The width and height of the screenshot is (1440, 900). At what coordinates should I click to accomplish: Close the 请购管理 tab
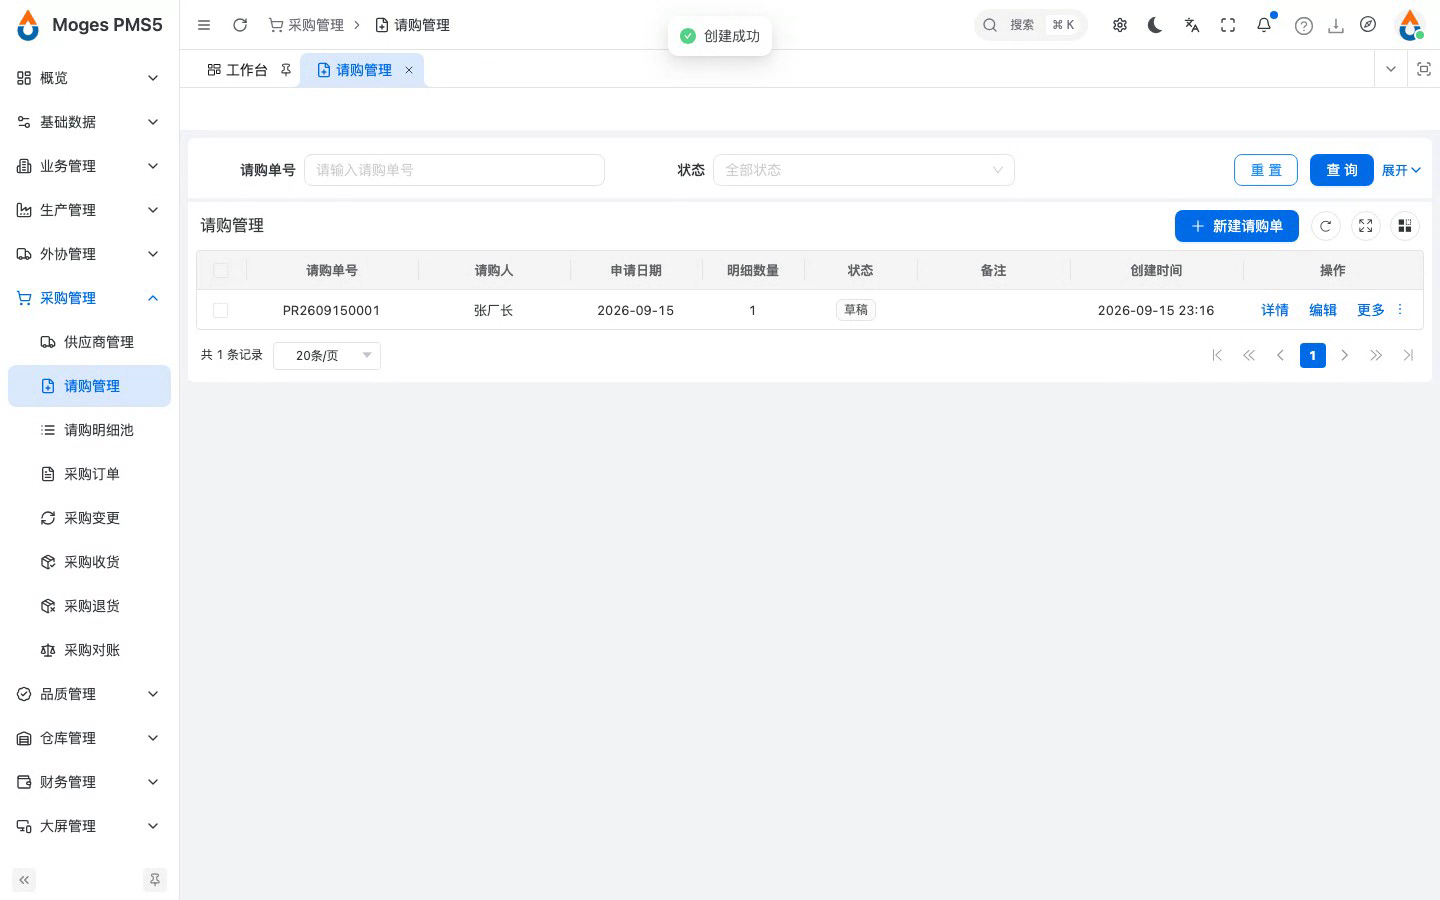[x=409, y=70]
